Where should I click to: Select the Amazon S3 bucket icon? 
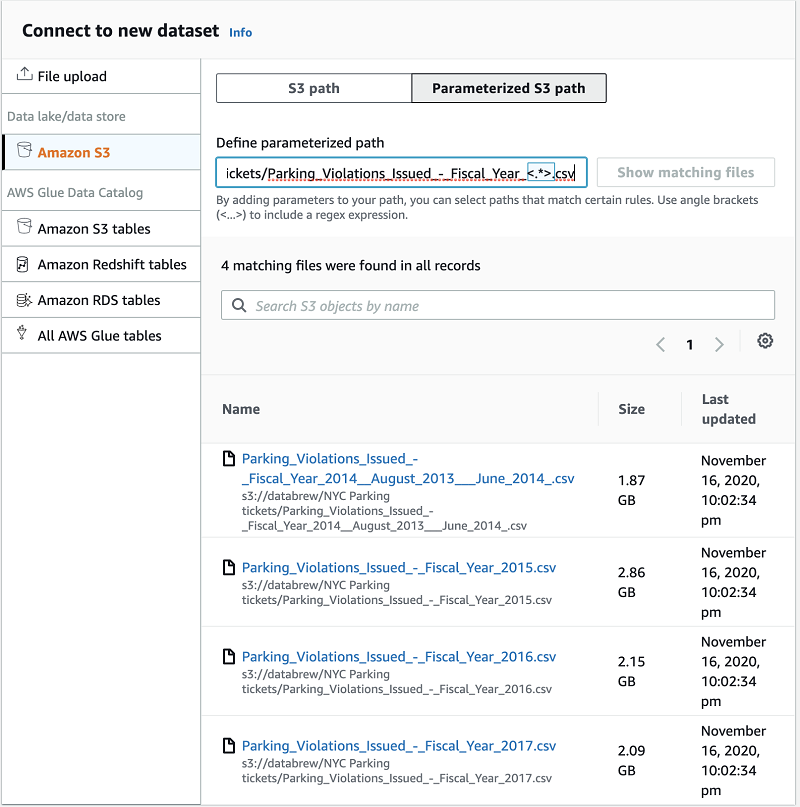tap(24, 150)
